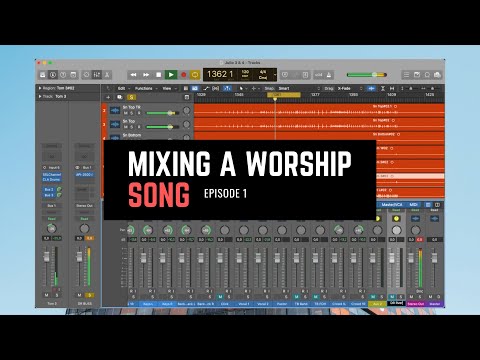Click the green Play button
Screen dimensions: 480x360
coord(171,75)
